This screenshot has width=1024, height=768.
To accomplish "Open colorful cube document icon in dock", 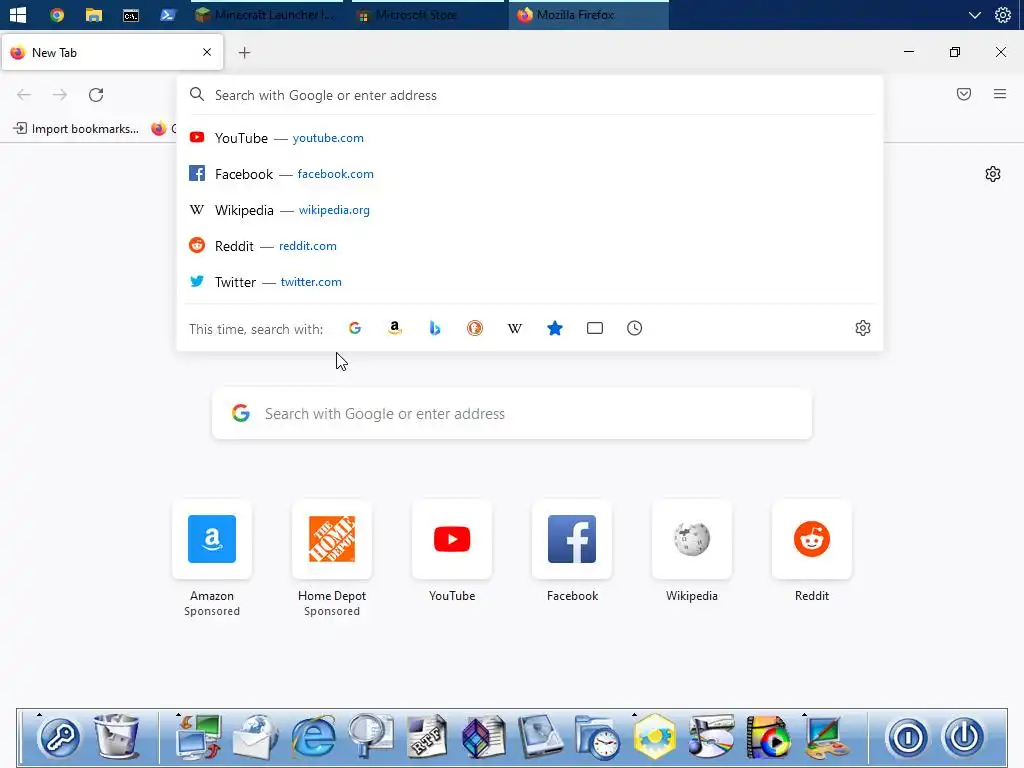I will pyautogui.click(x=484, y=737).
